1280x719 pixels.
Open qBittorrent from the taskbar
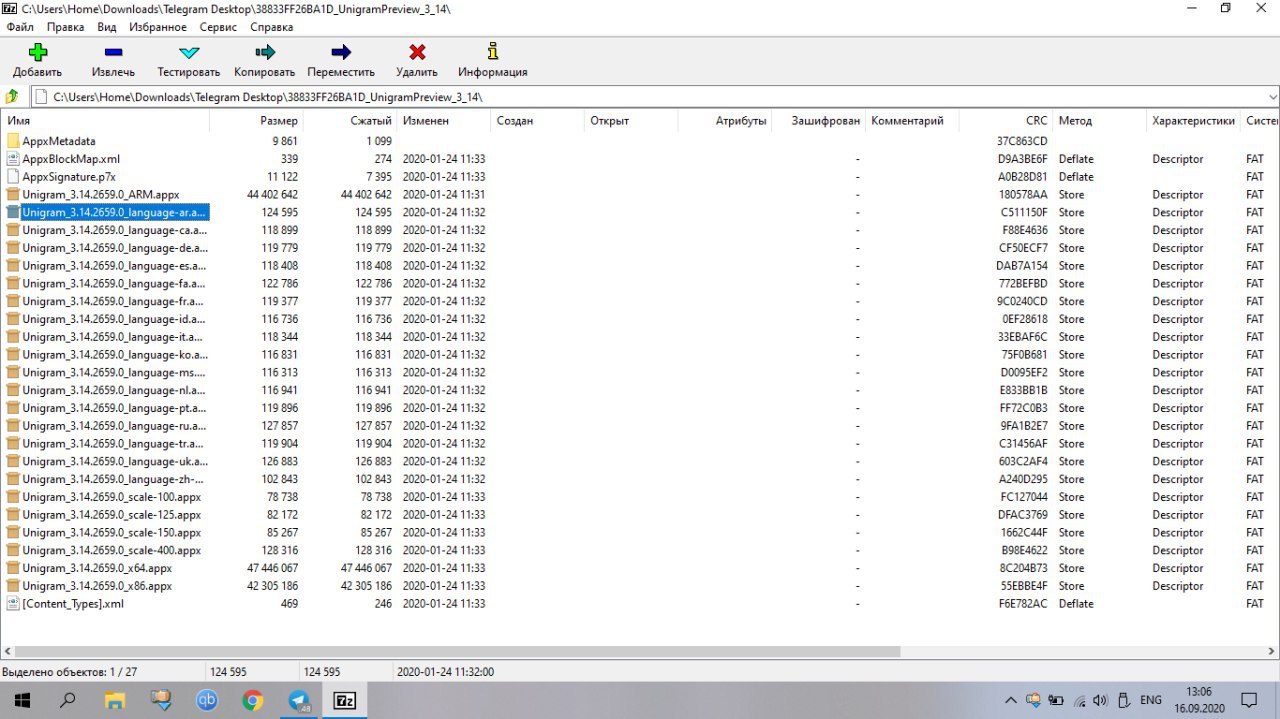coord(207,700)
